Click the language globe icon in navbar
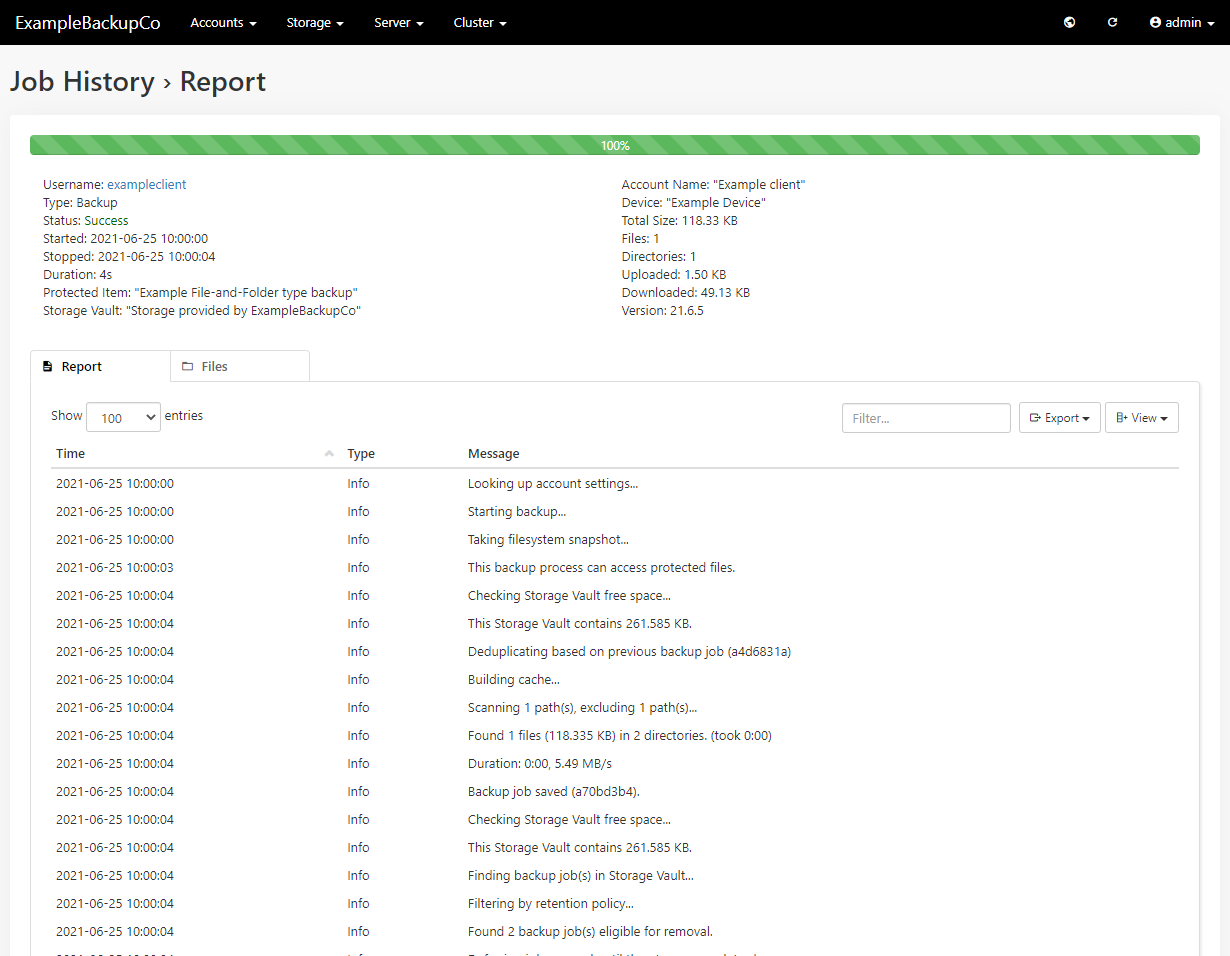This screenshot has height=956, width=1230. click(1069, 22)
